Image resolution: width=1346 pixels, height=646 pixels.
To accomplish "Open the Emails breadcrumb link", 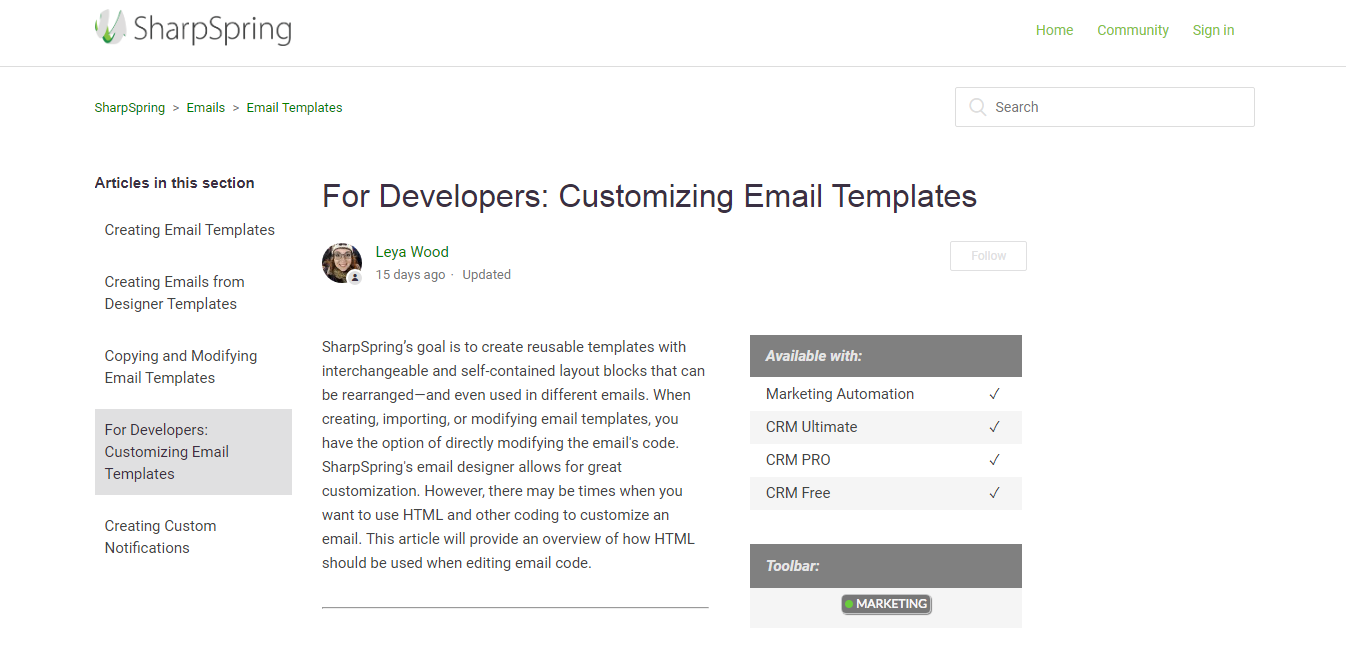I will (x=206, y=108).
